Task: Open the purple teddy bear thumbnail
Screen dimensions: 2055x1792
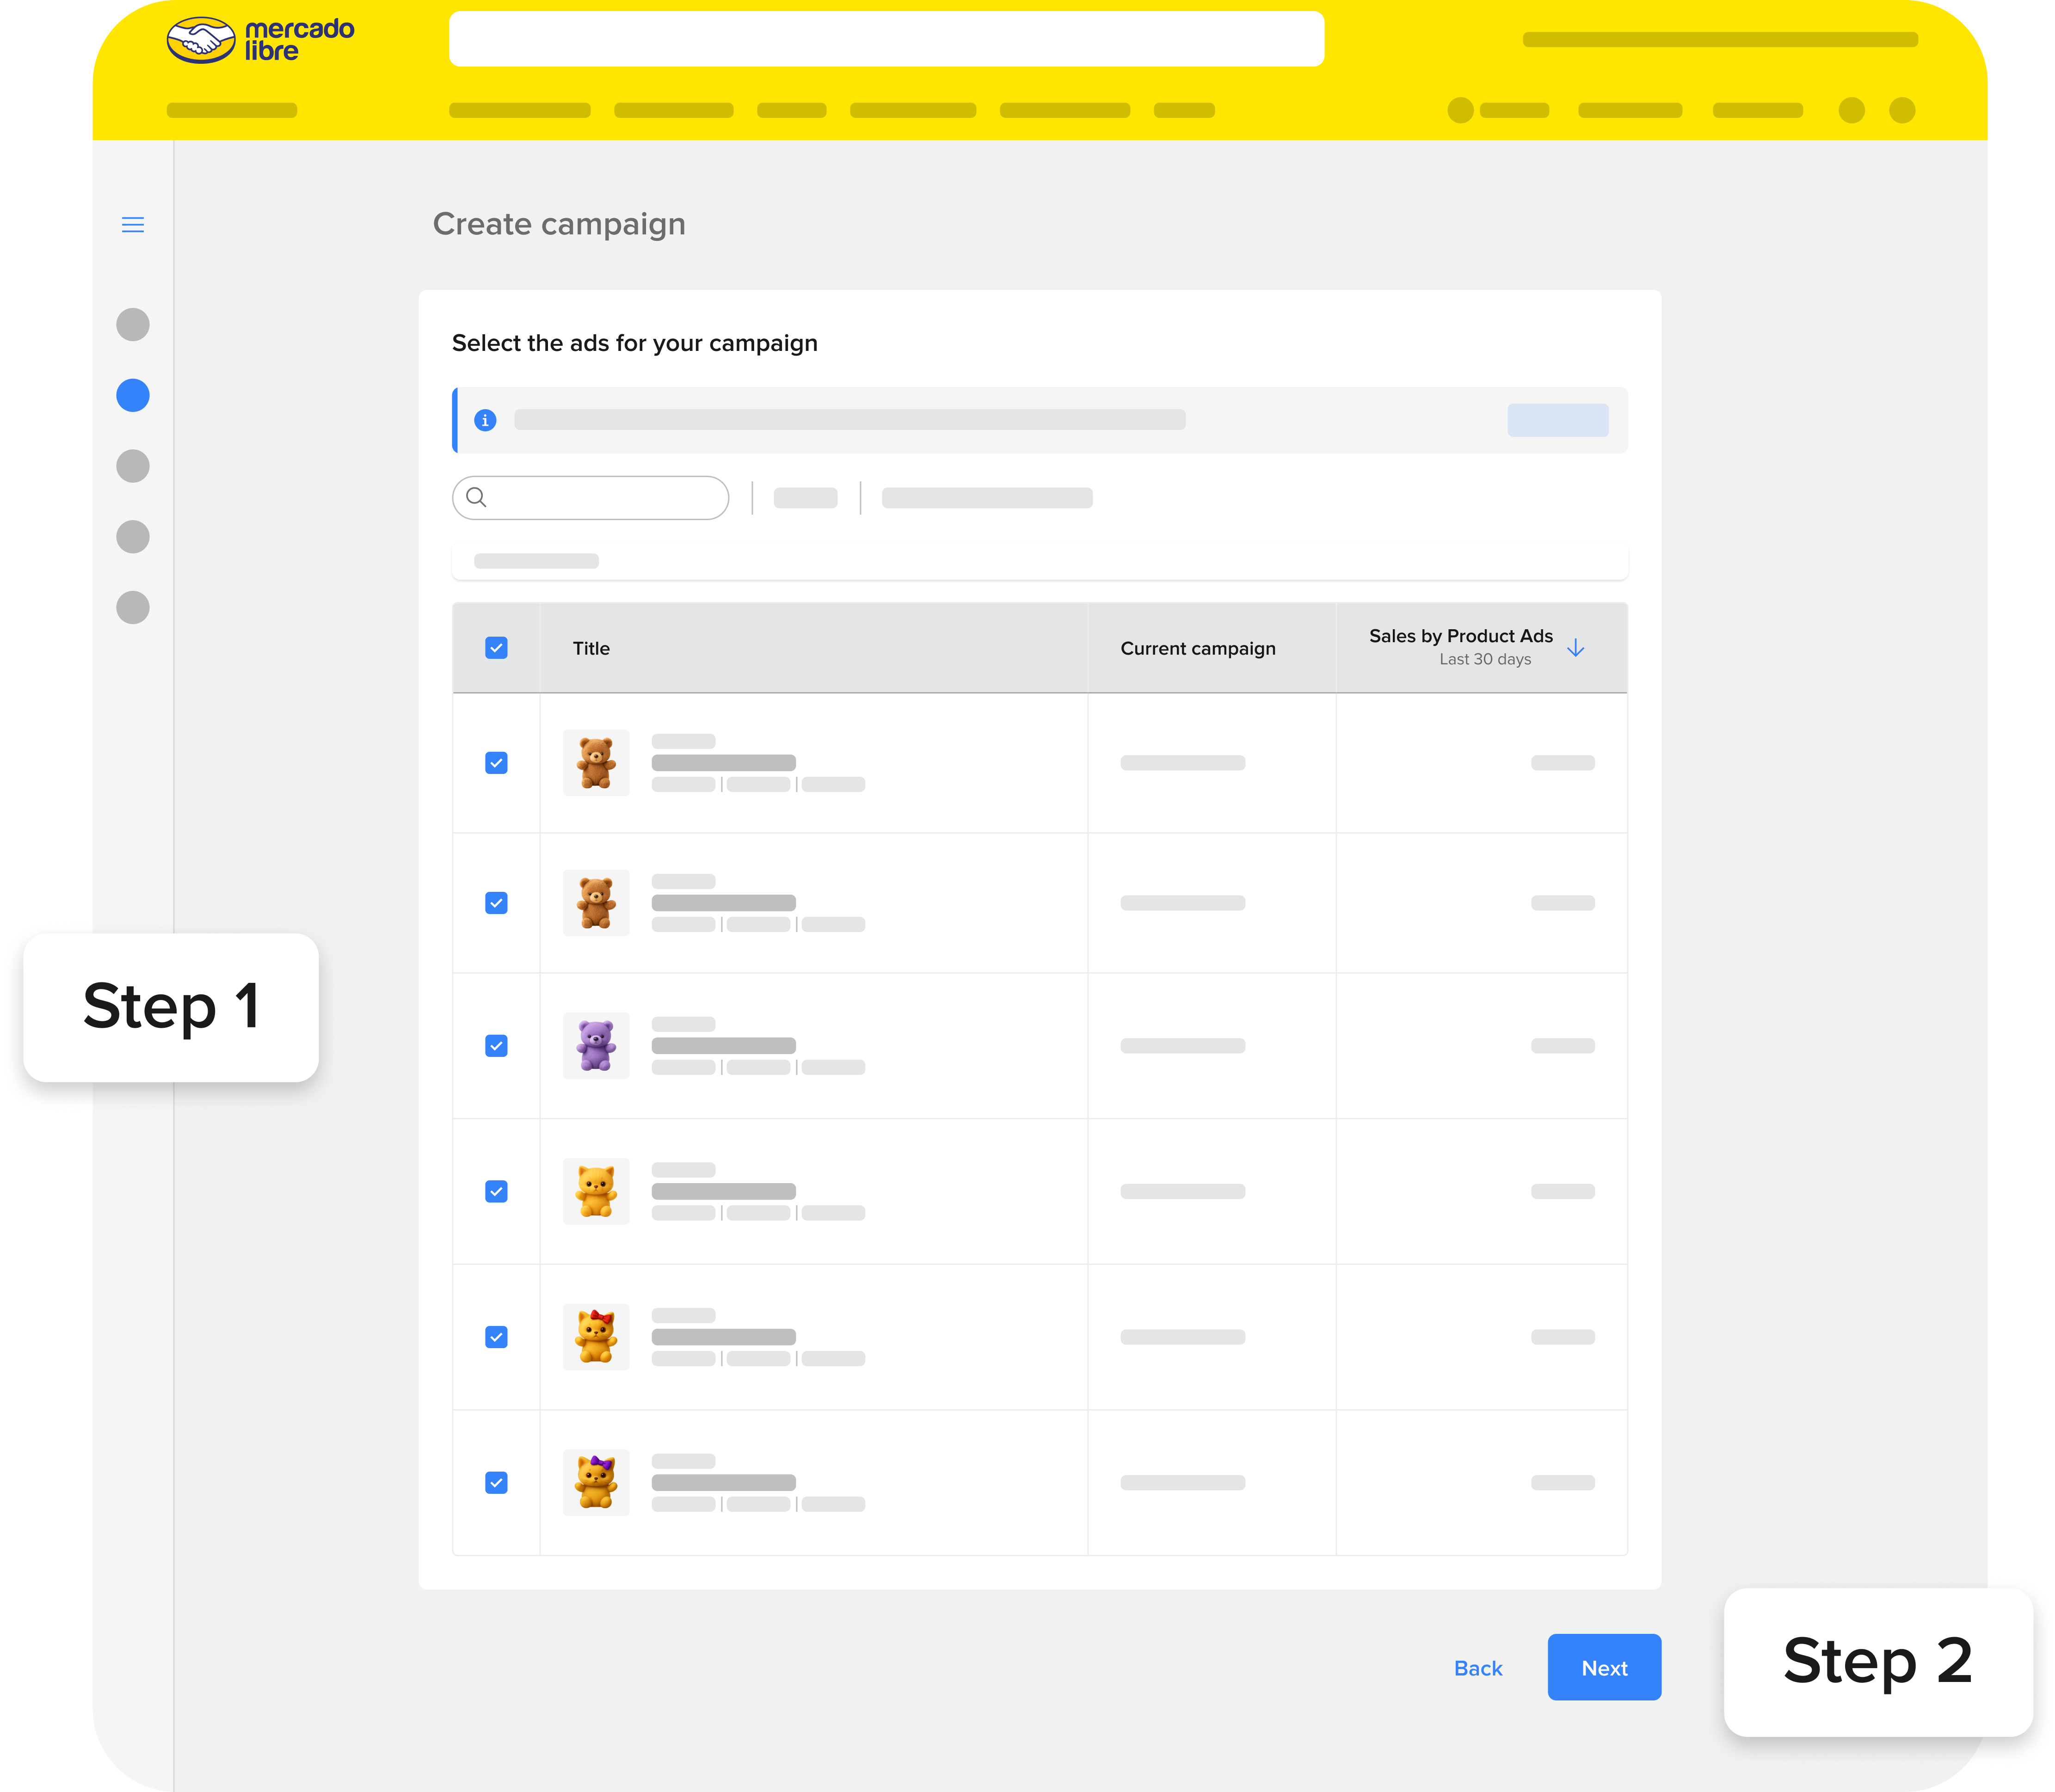Action: tap(596, 1045)
